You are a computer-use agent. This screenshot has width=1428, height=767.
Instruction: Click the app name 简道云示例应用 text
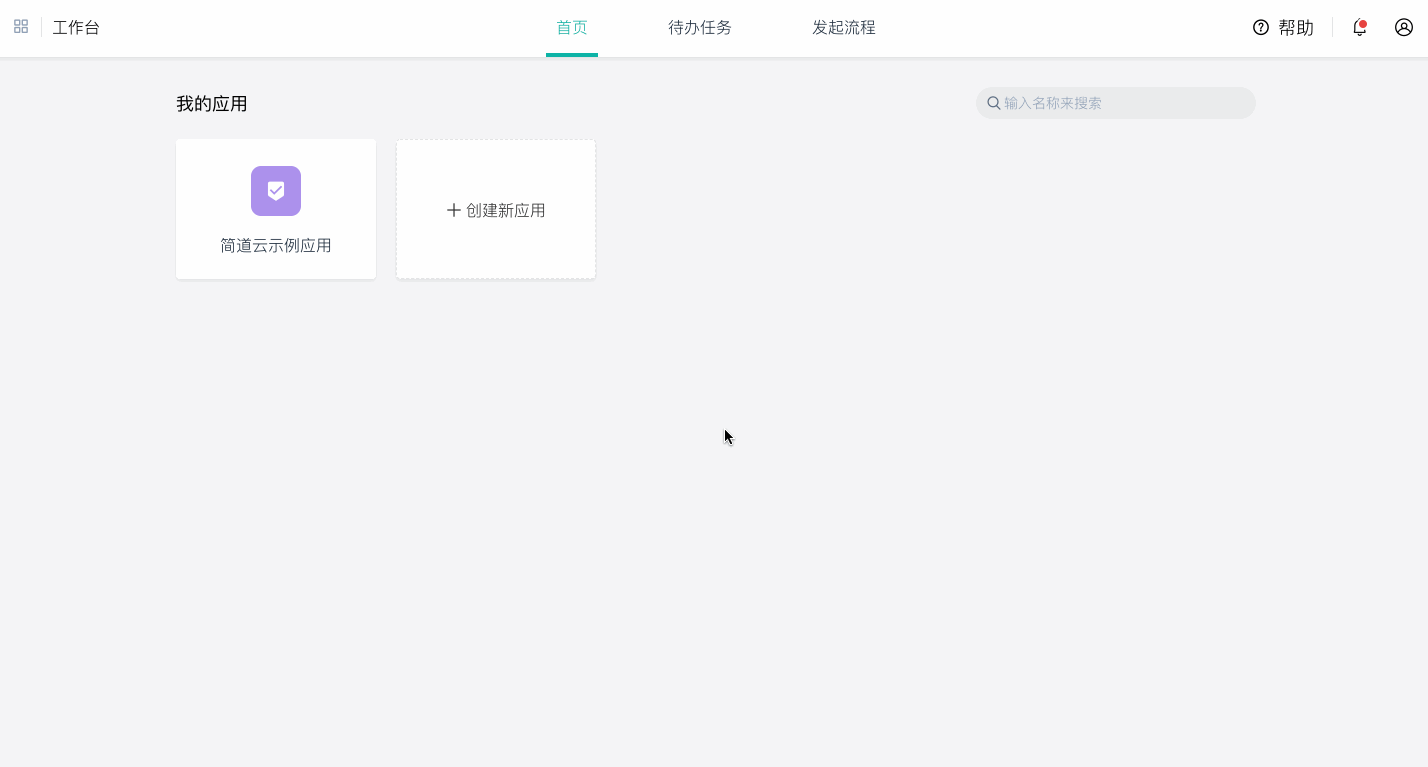point(275,244)
